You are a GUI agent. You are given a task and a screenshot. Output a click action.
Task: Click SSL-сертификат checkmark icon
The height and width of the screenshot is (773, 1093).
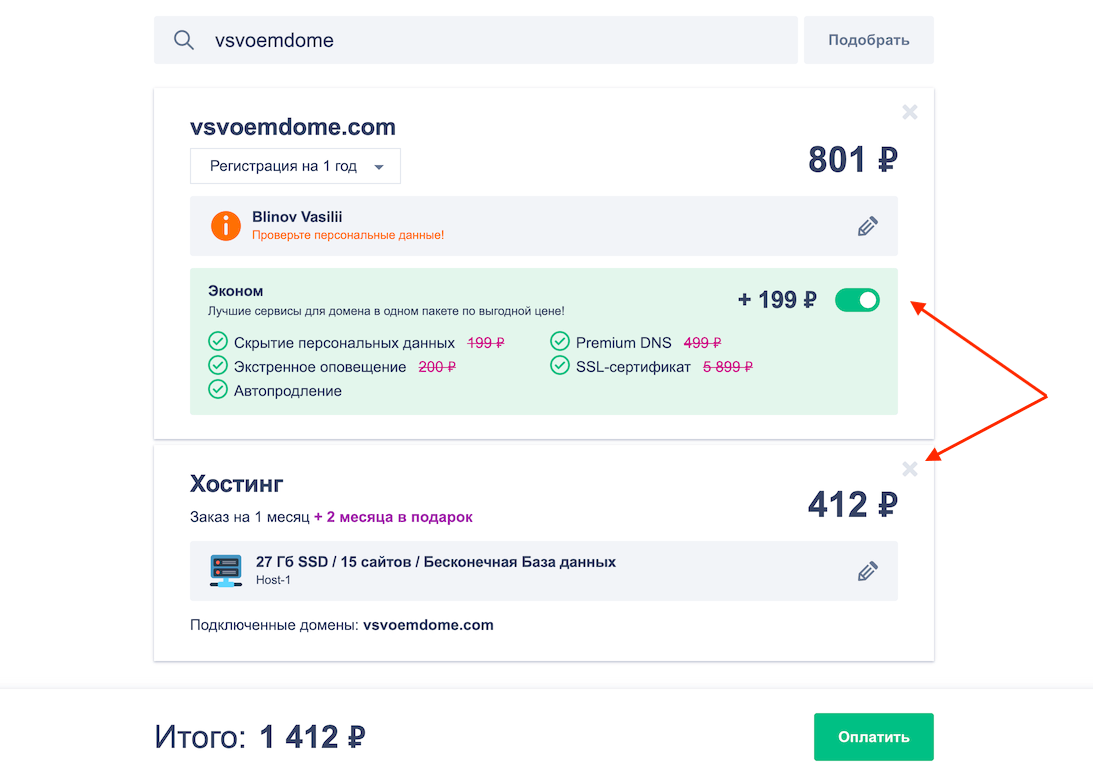[x=560, y=366]
